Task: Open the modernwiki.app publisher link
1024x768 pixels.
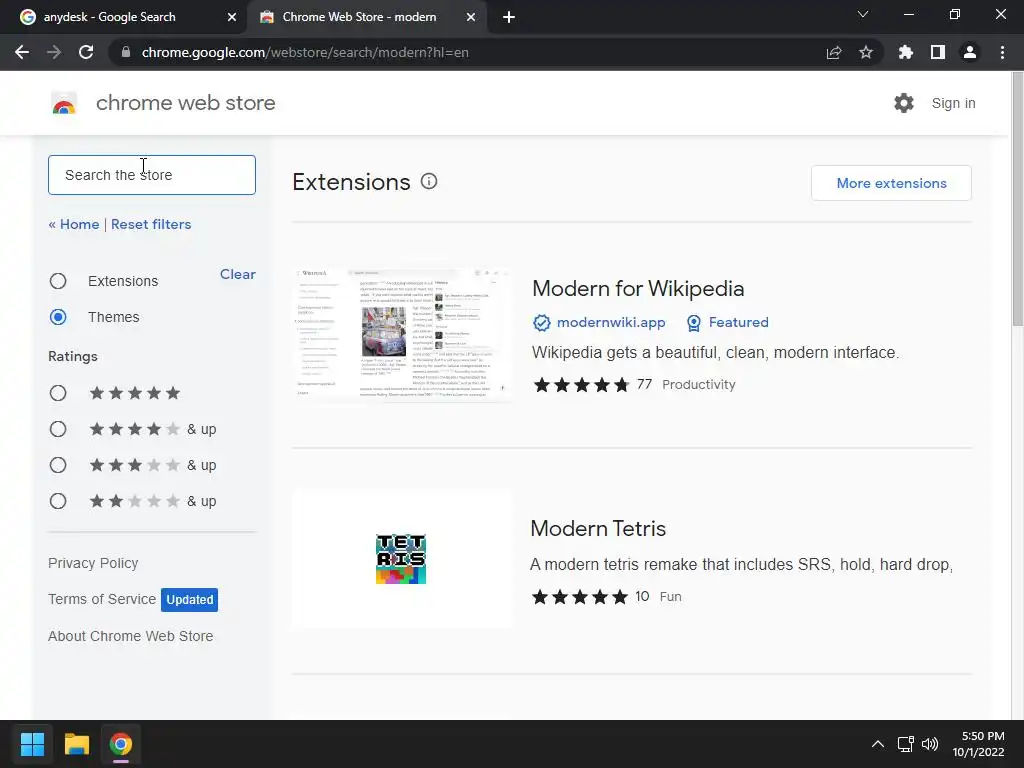Action: click(x=611, y=323)
